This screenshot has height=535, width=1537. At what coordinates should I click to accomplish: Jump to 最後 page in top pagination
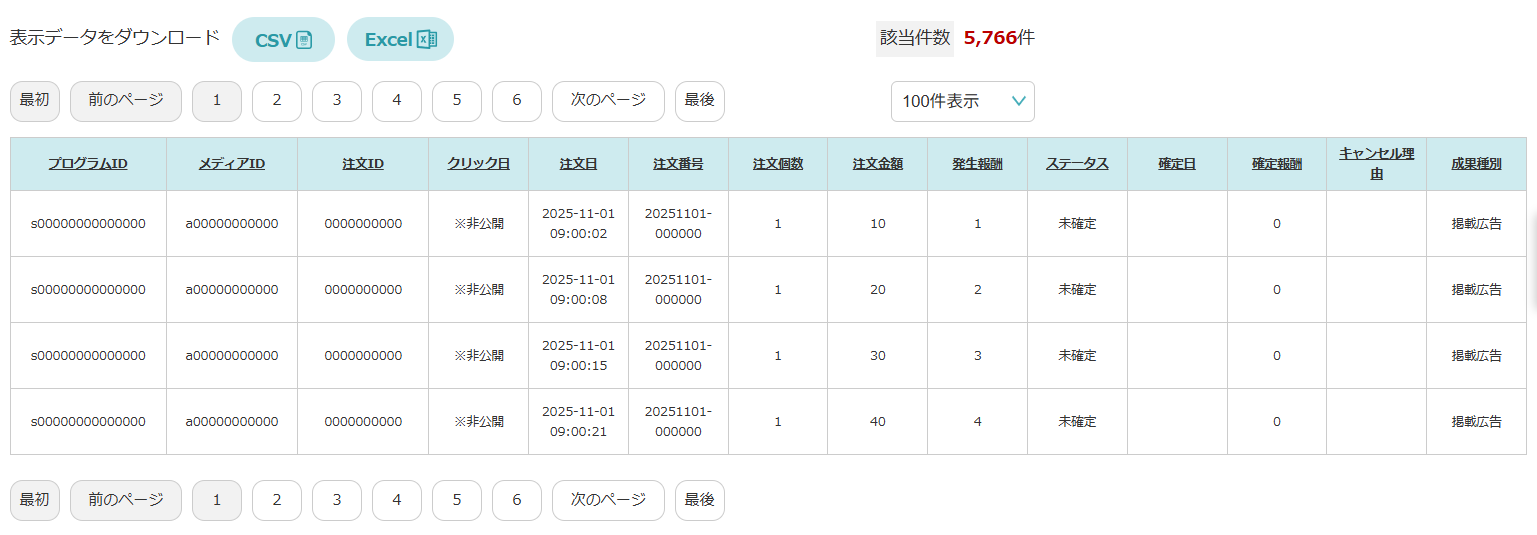pyautogui.click(x=699, y=100)
